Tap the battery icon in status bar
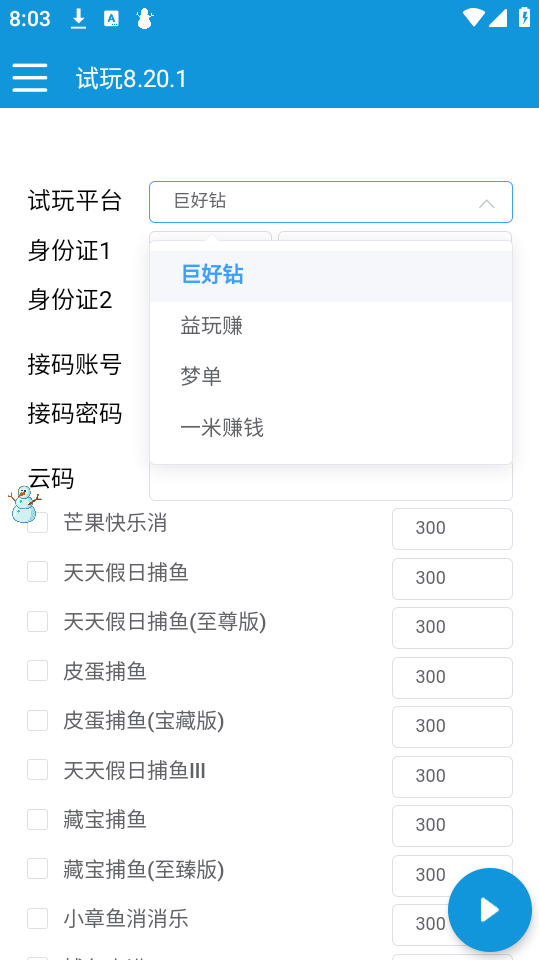This screenshot has height=960, width=539. click(524, 18)
